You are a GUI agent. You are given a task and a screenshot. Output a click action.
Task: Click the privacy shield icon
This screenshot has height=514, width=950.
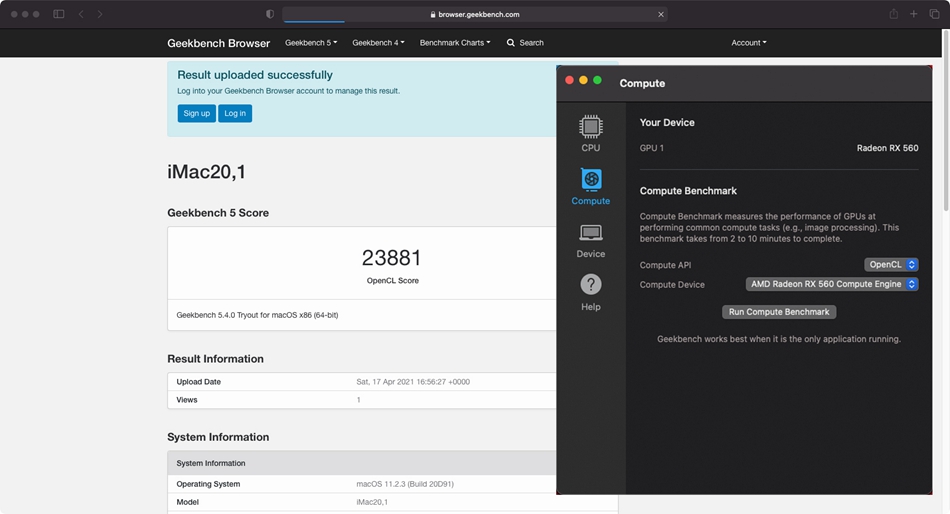click(x=270, y=14)
